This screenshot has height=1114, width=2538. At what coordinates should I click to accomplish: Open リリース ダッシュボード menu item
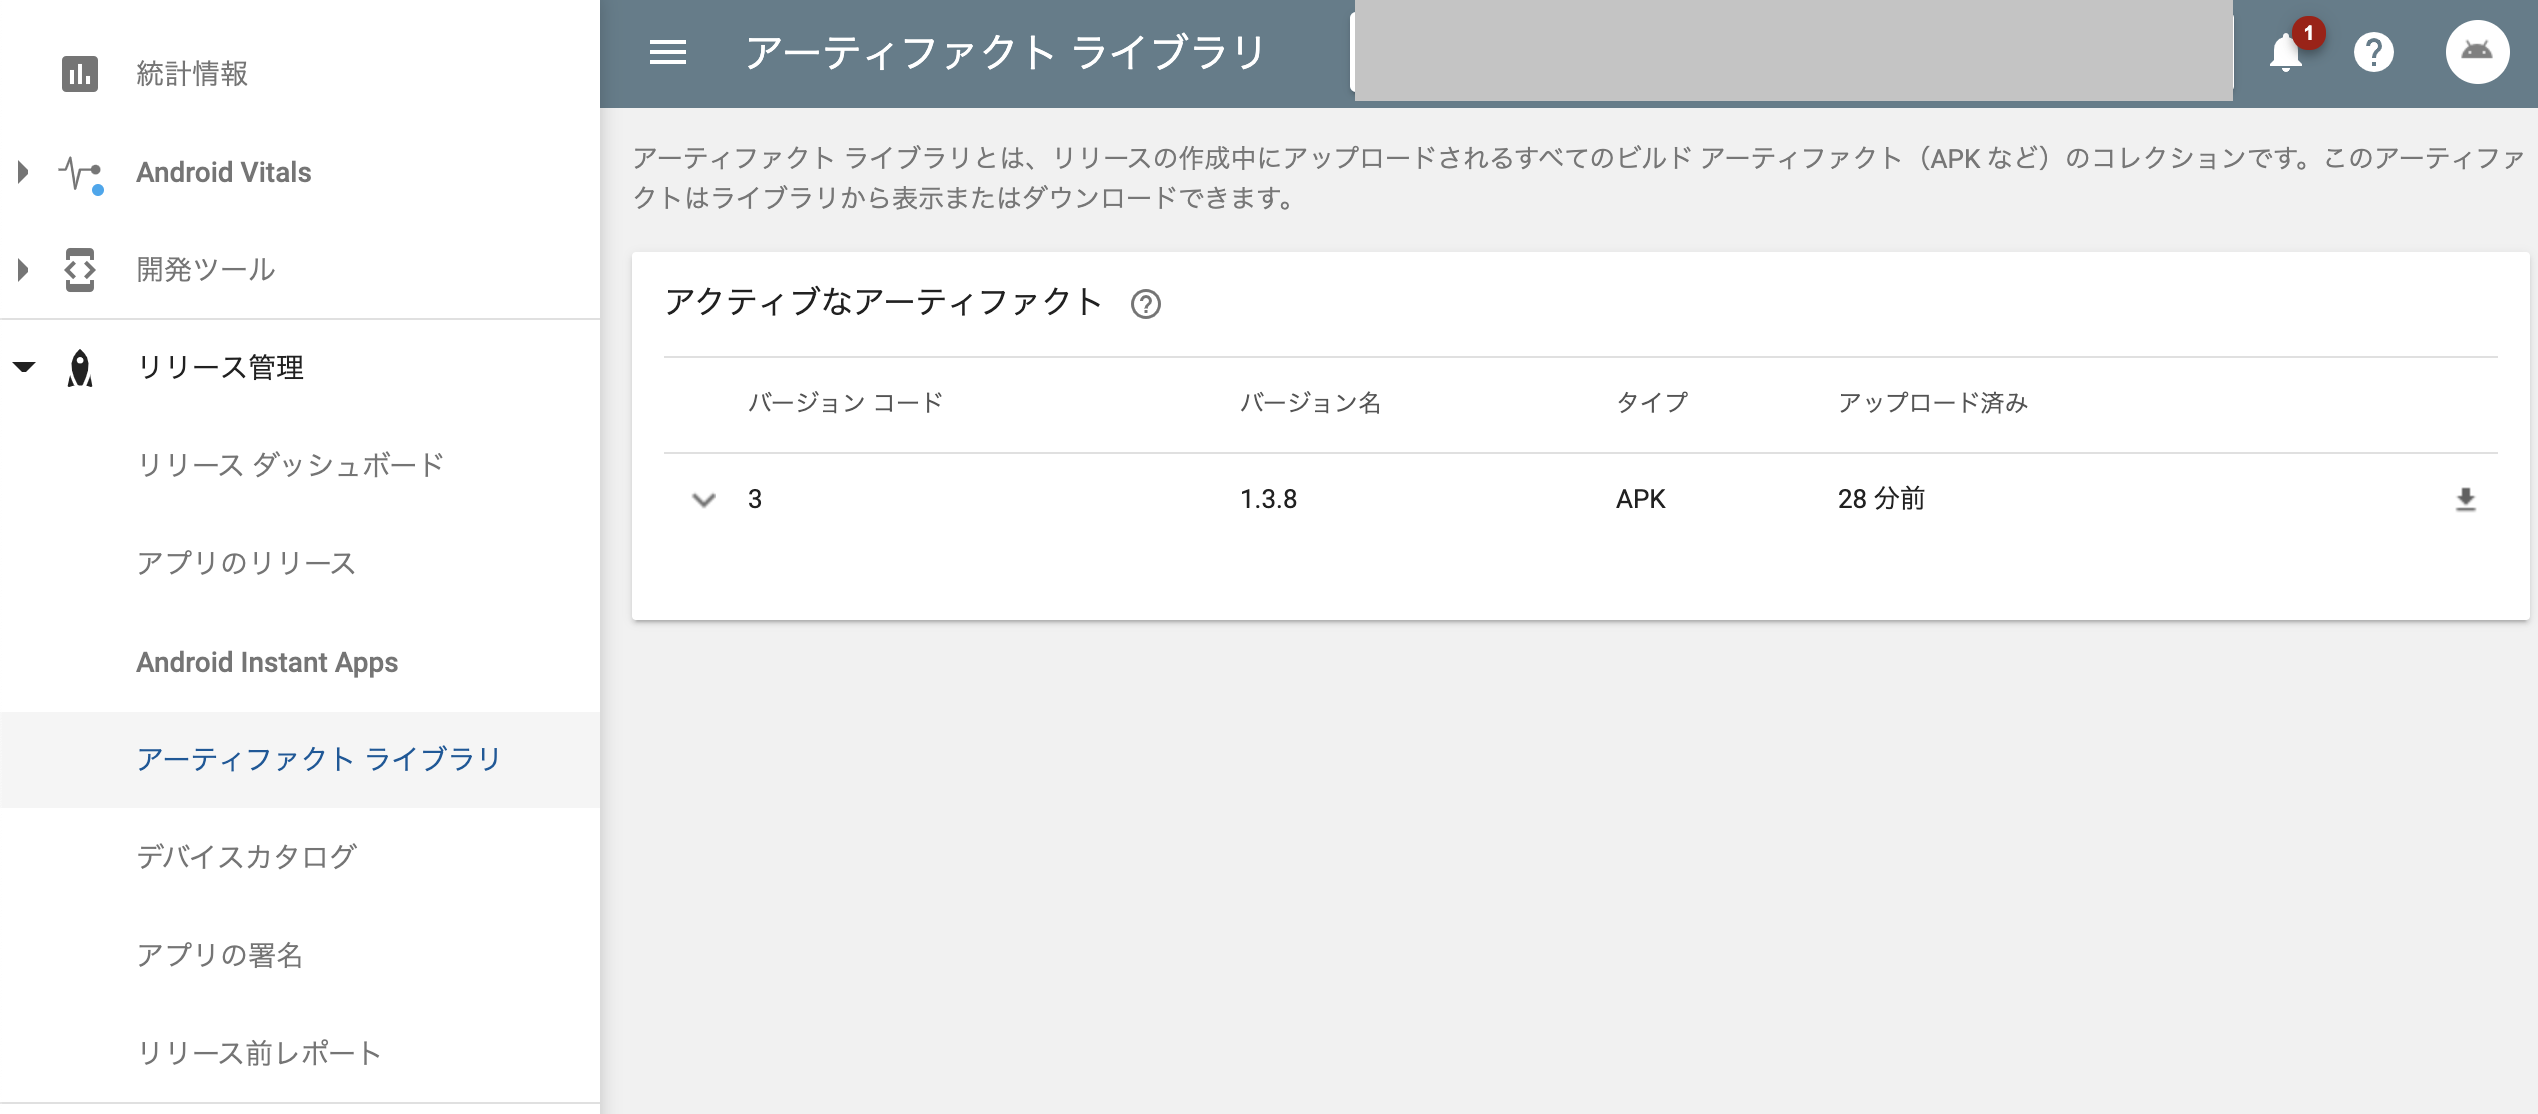click(x=290, y=465)
